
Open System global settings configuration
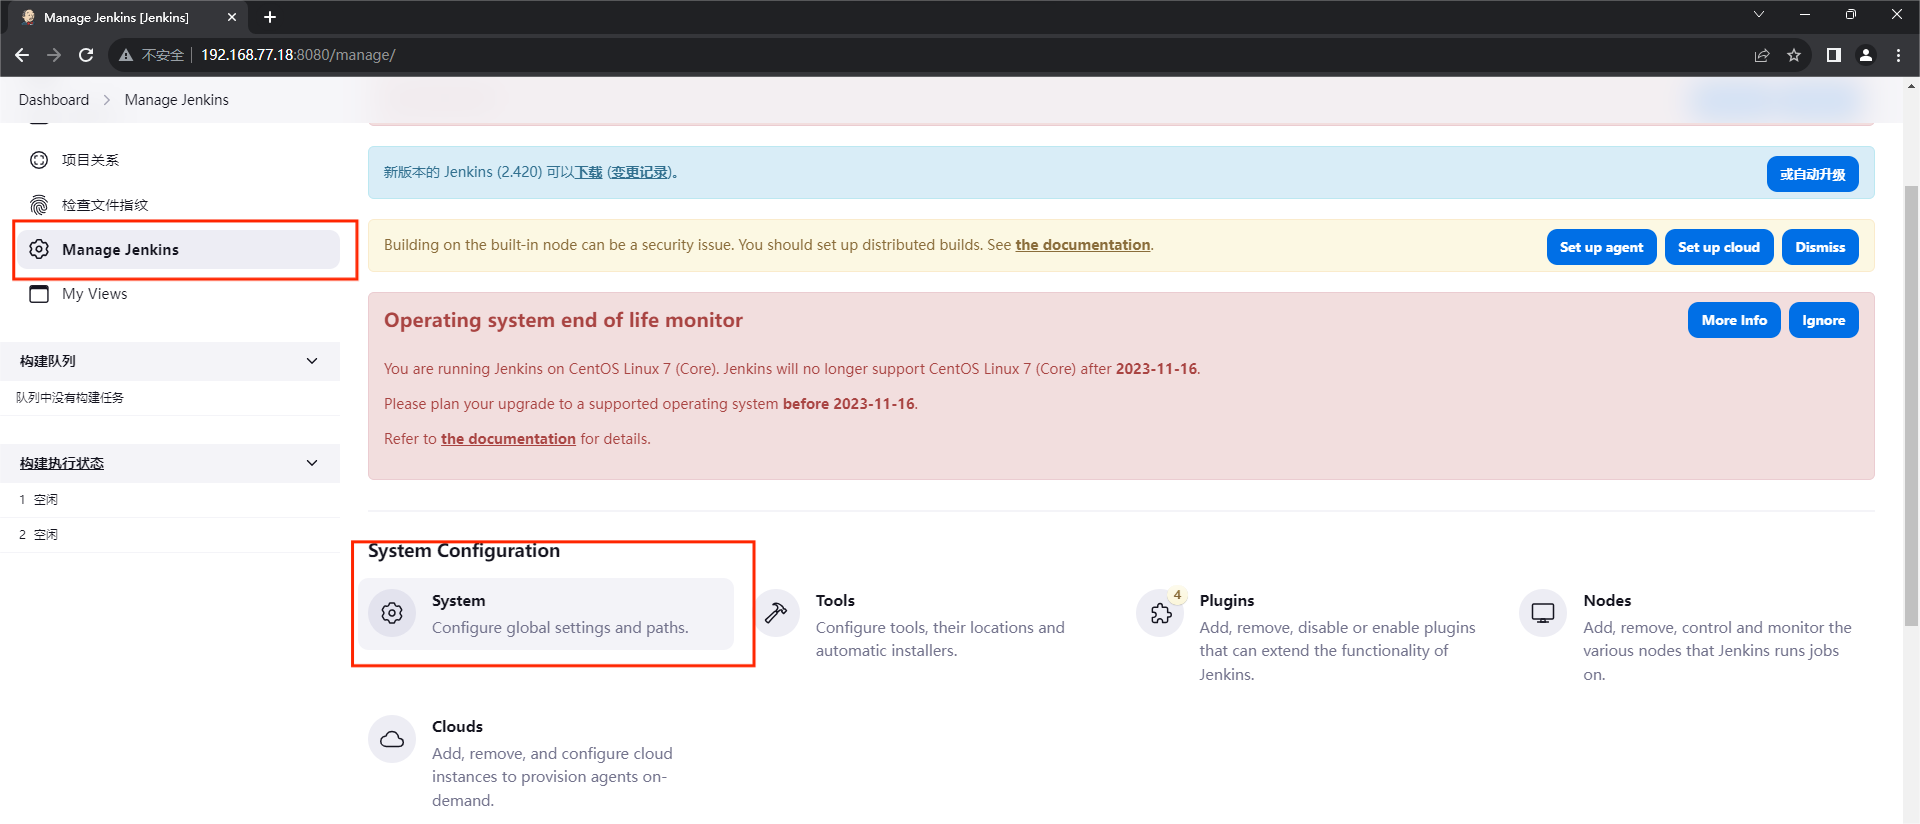pyautogui.click(x=546, y=614)
